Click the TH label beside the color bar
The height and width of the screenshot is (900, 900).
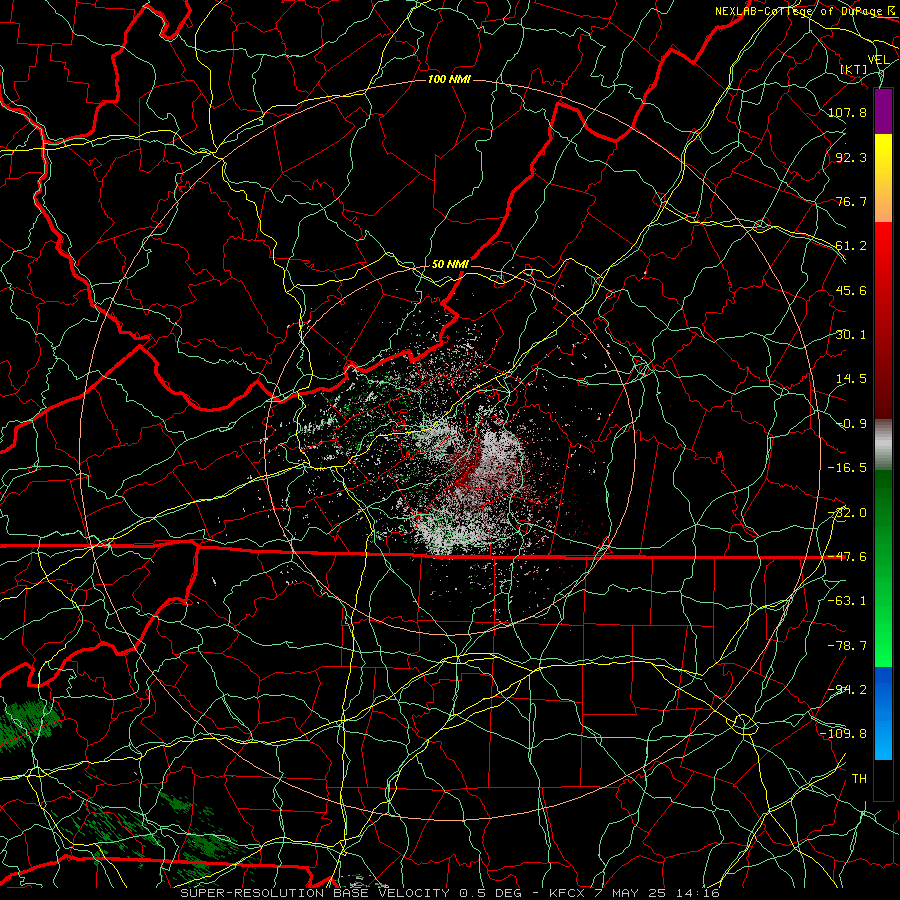(x=859, y=779)
